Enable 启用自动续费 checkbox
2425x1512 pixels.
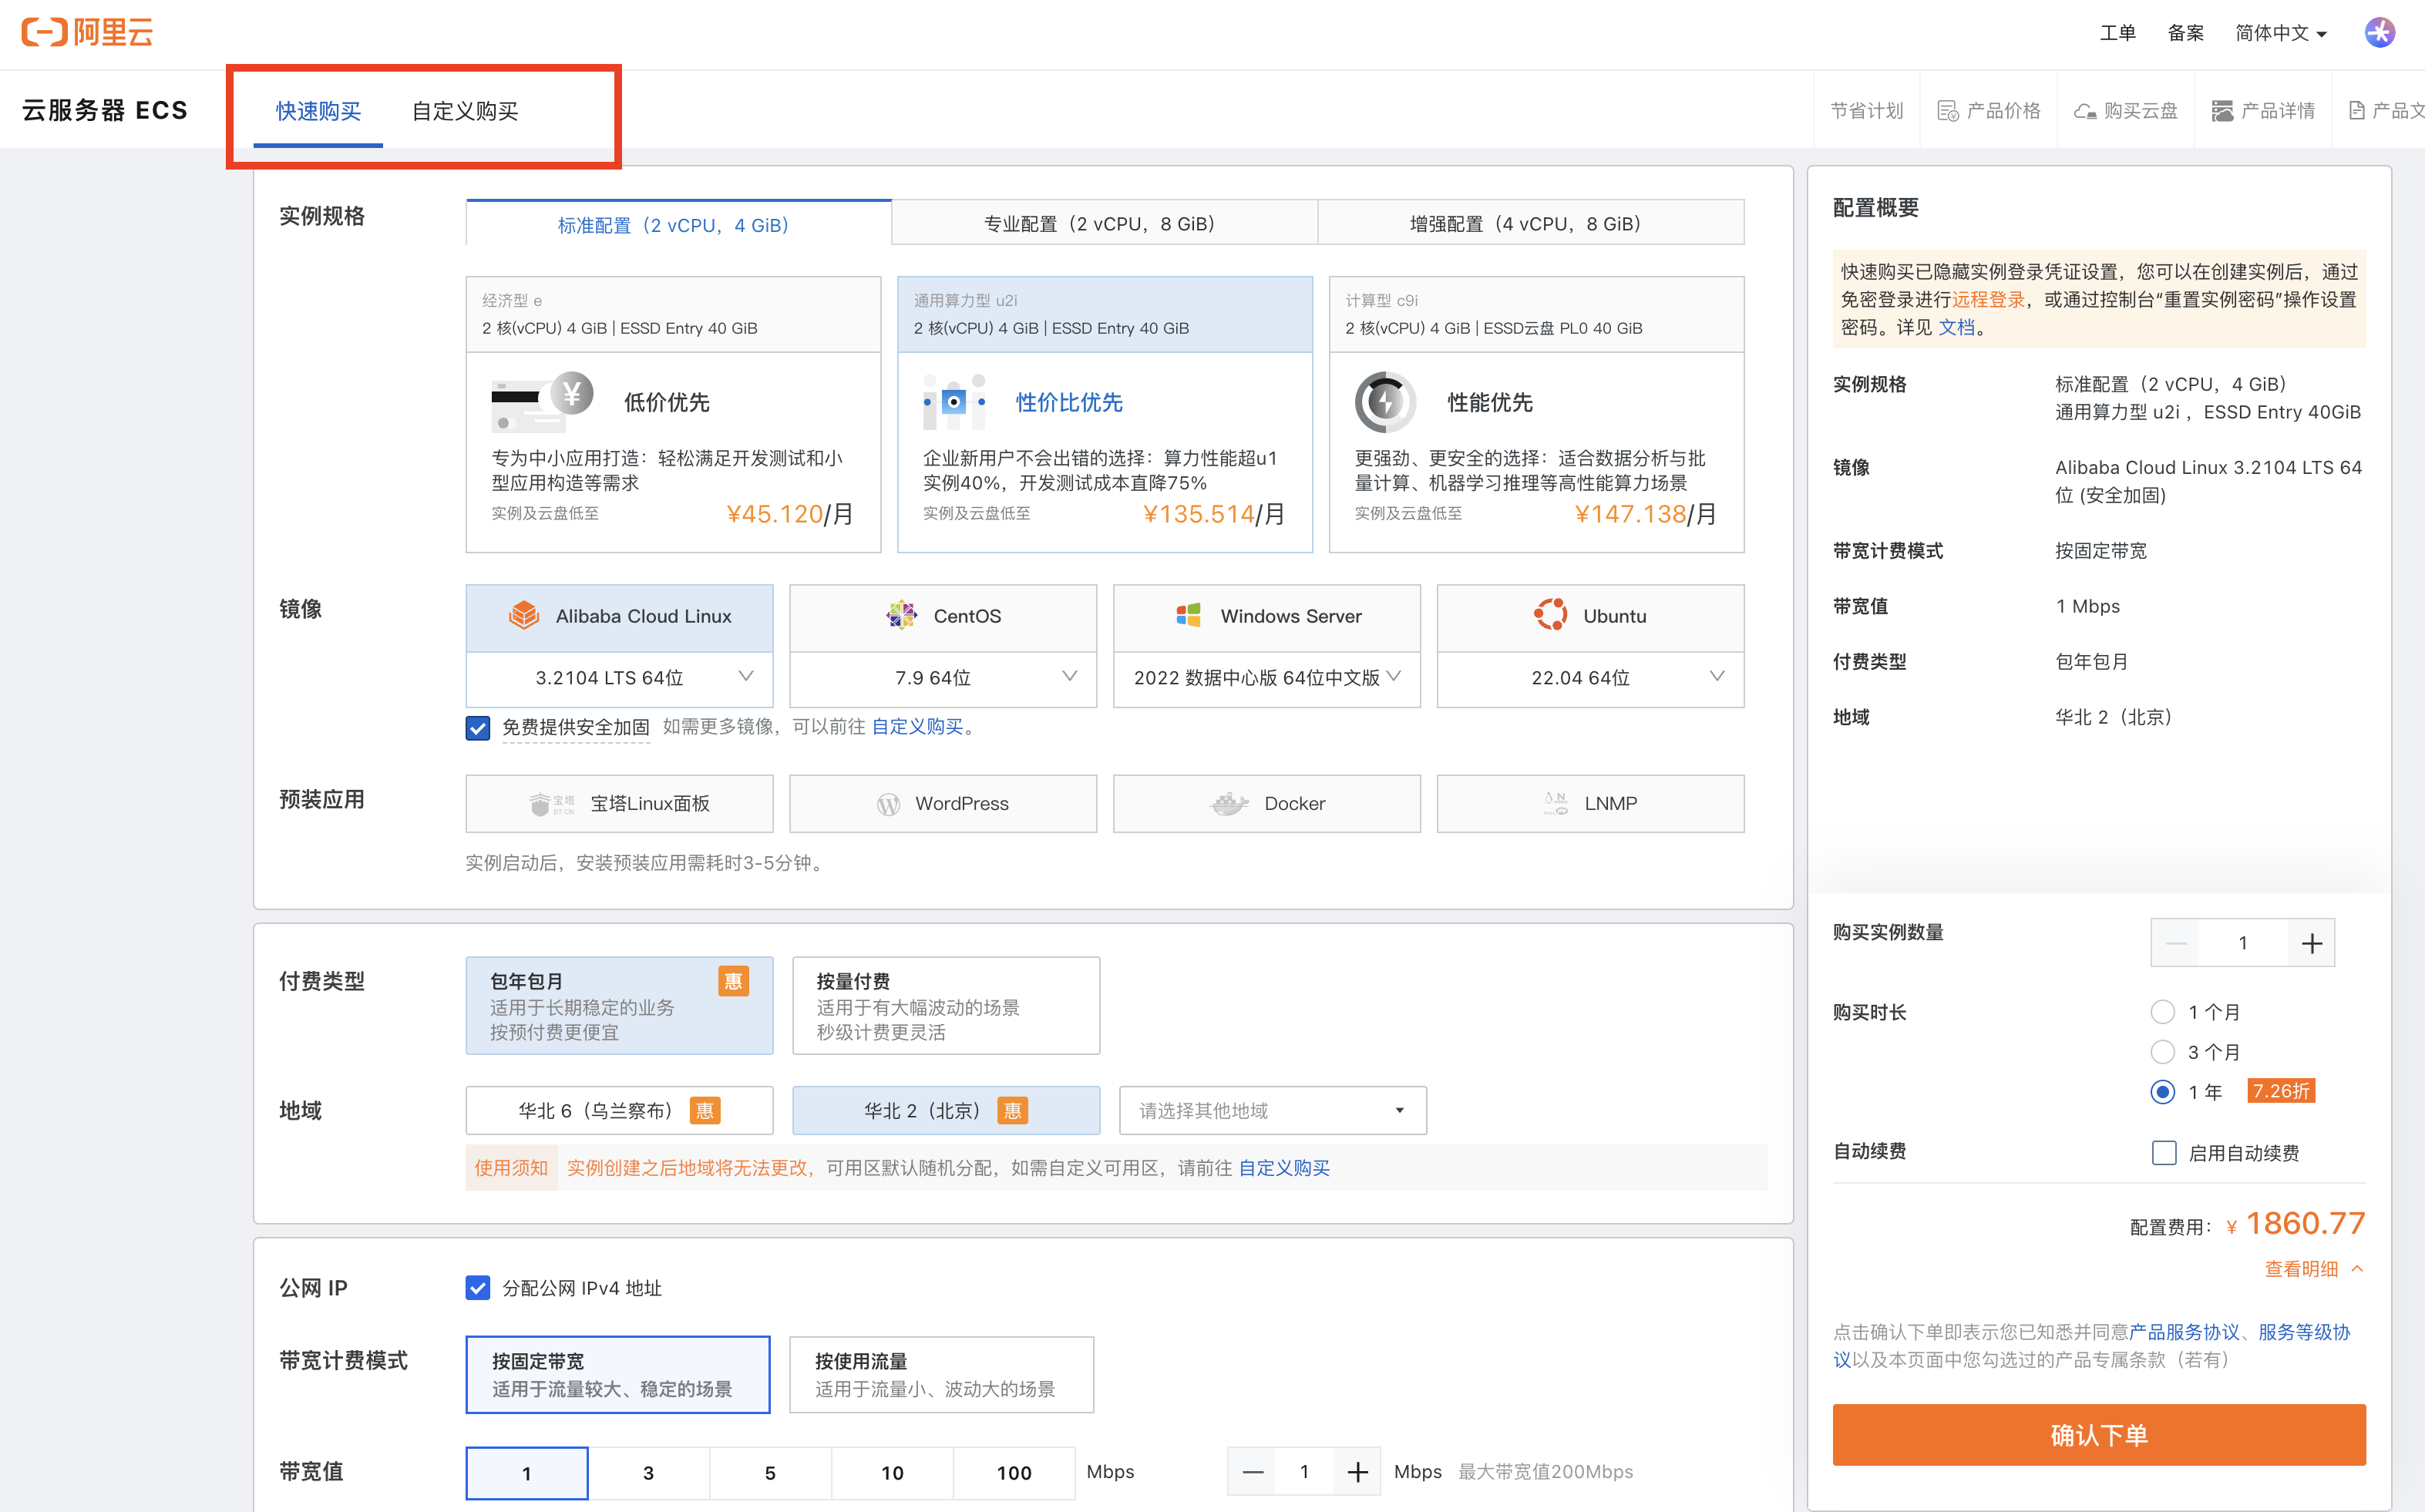[2164, 1153]
